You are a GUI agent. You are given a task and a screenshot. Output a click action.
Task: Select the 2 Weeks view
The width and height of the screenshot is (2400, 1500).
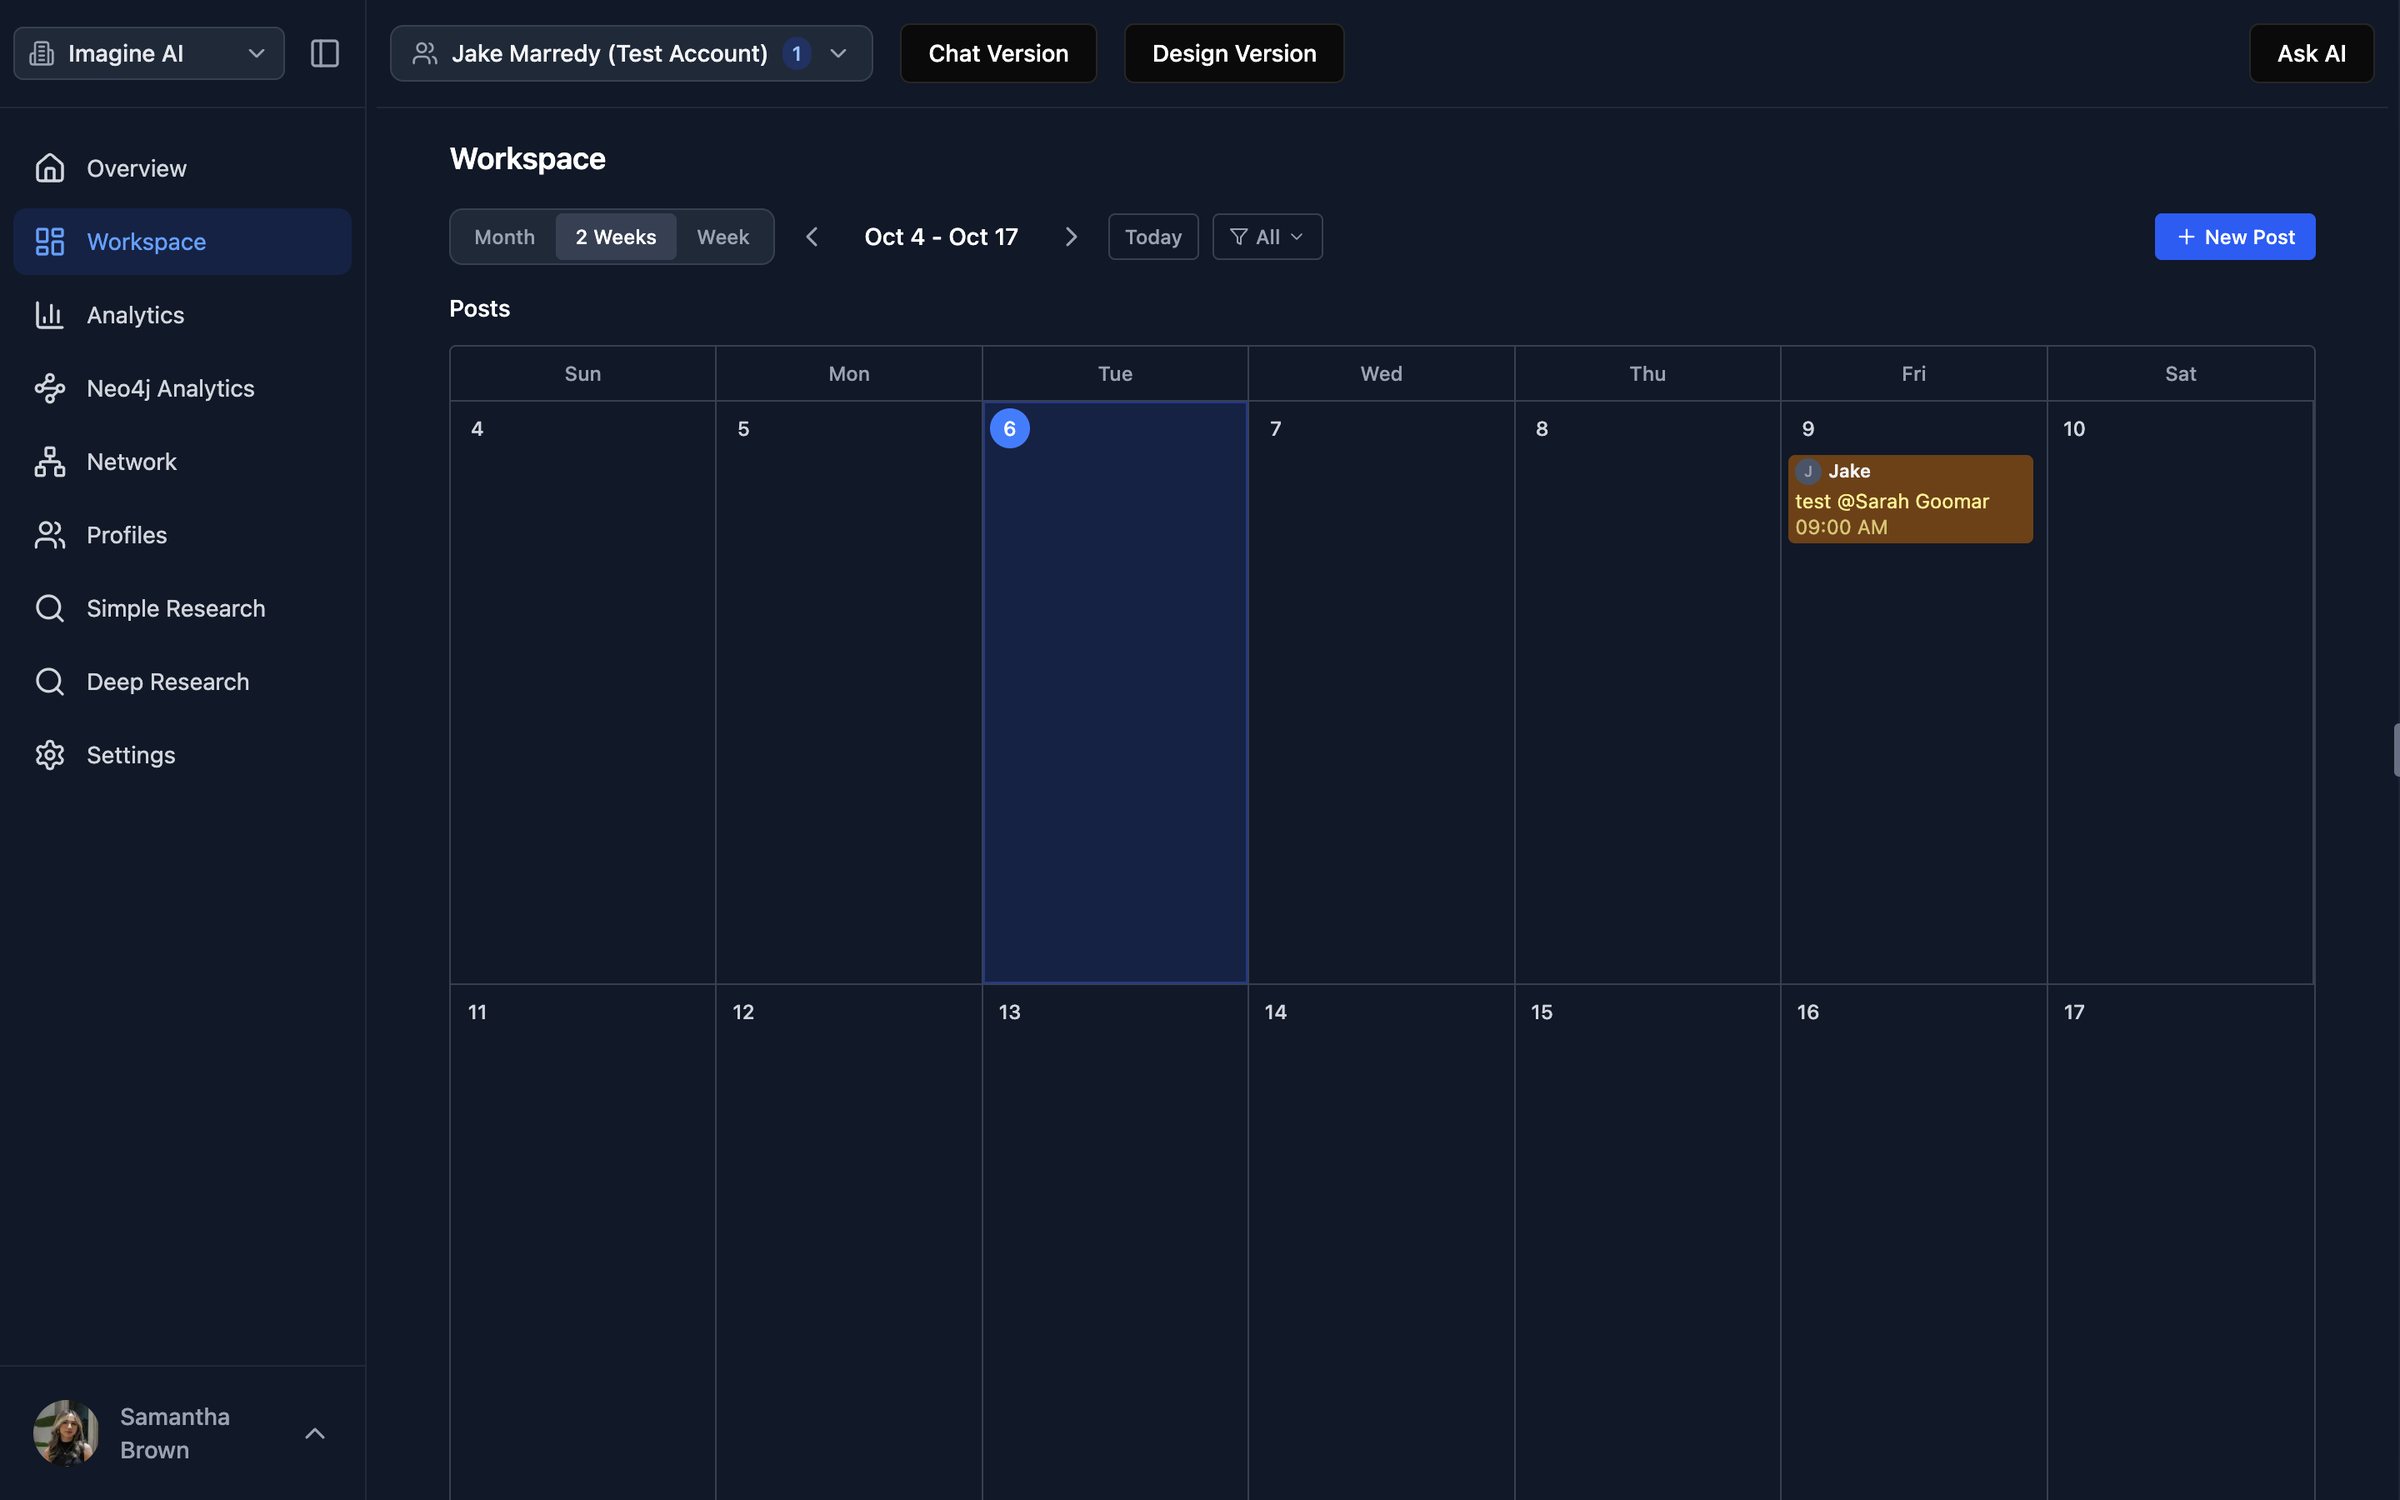[x=616, y=237]
